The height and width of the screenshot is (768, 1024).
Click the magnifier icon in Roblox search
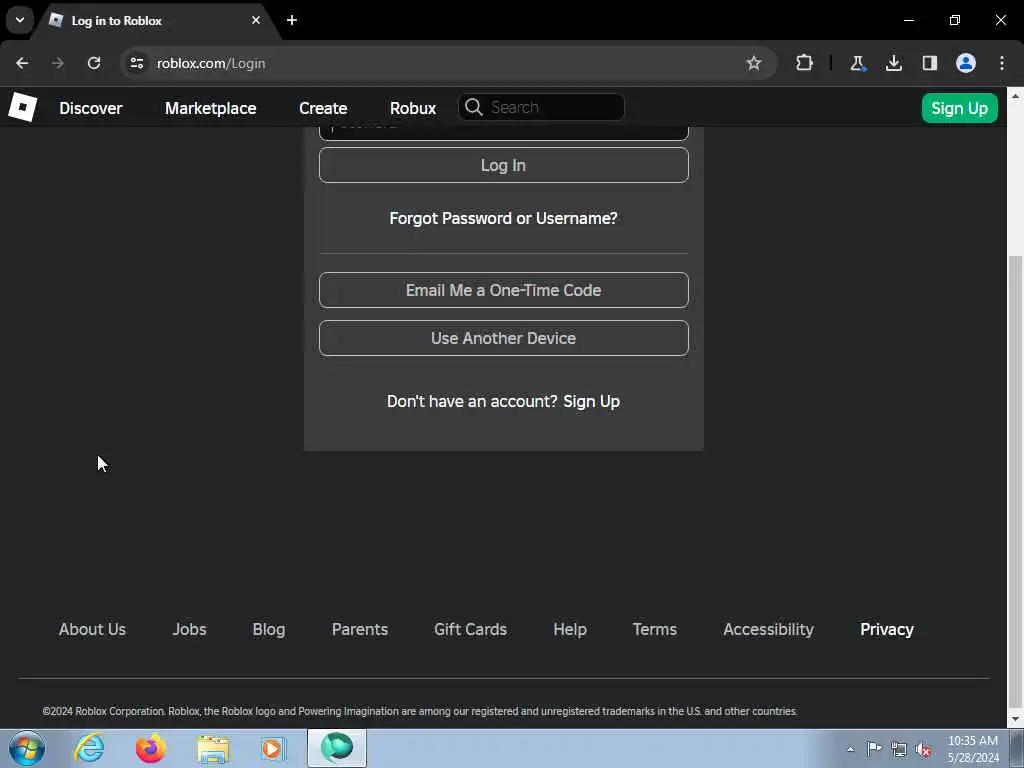click(474, 107)
